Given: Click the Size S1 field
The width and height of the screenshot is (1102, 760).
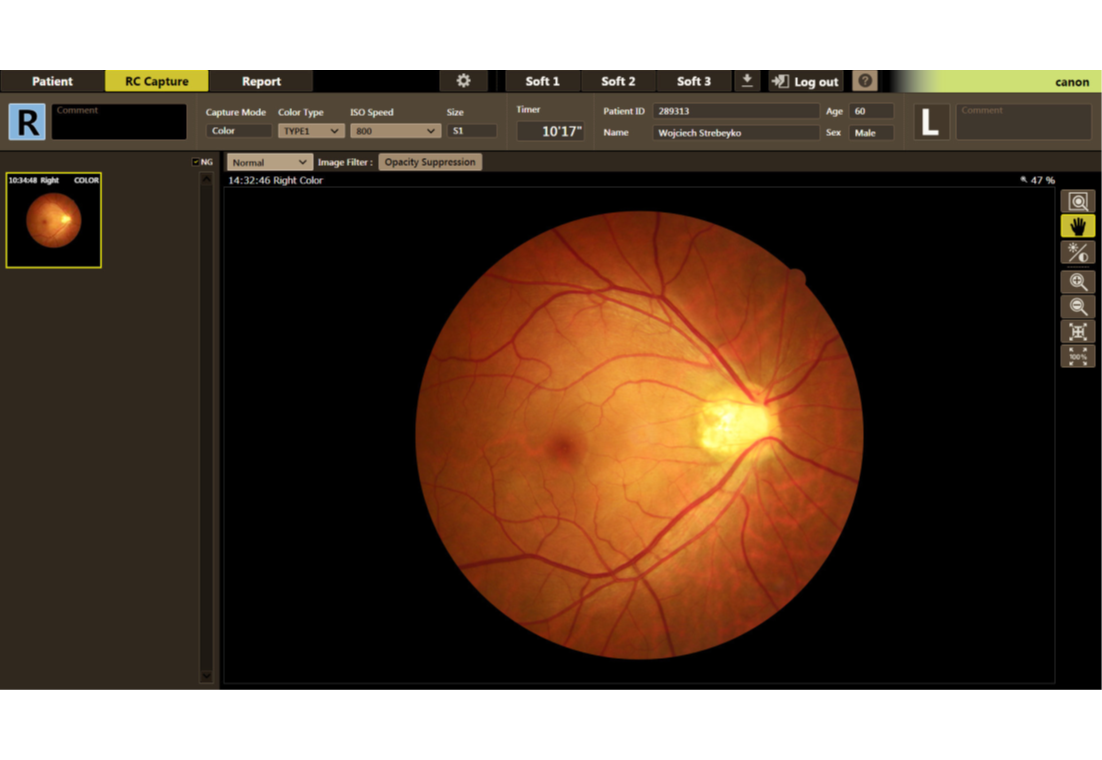Looking at the screenshot, I should click(x=472, y=131).
